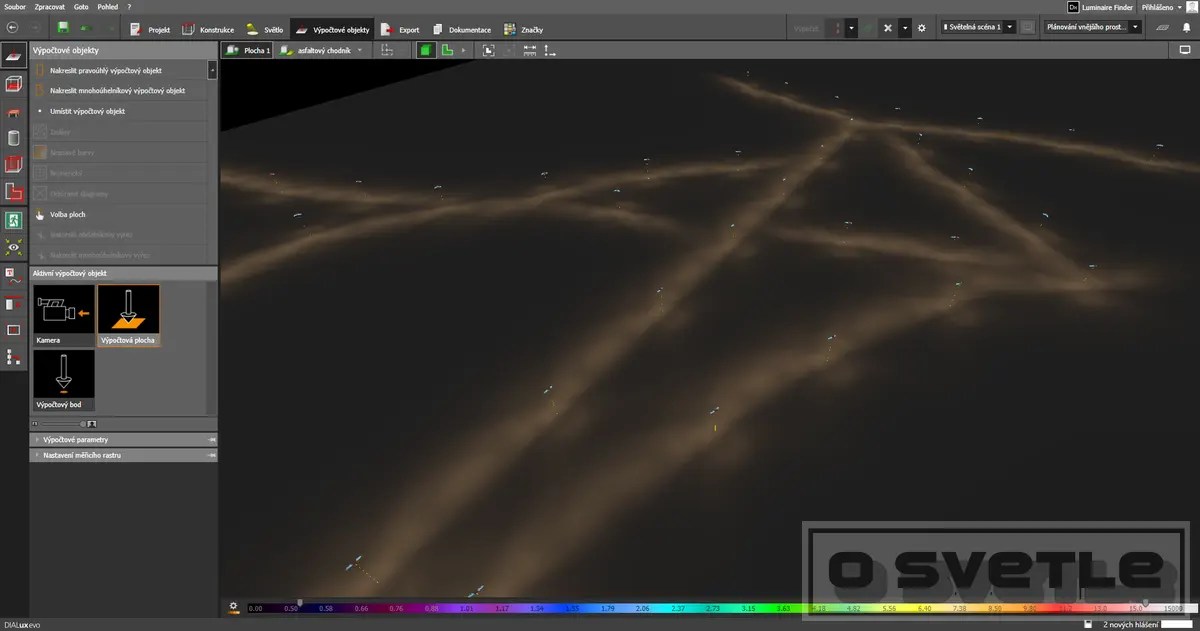The width and height of the screenshot is (1200, 631).
Task: Save project with the green floppy icon
Action: pyautogui.click(x=64, y=28)
